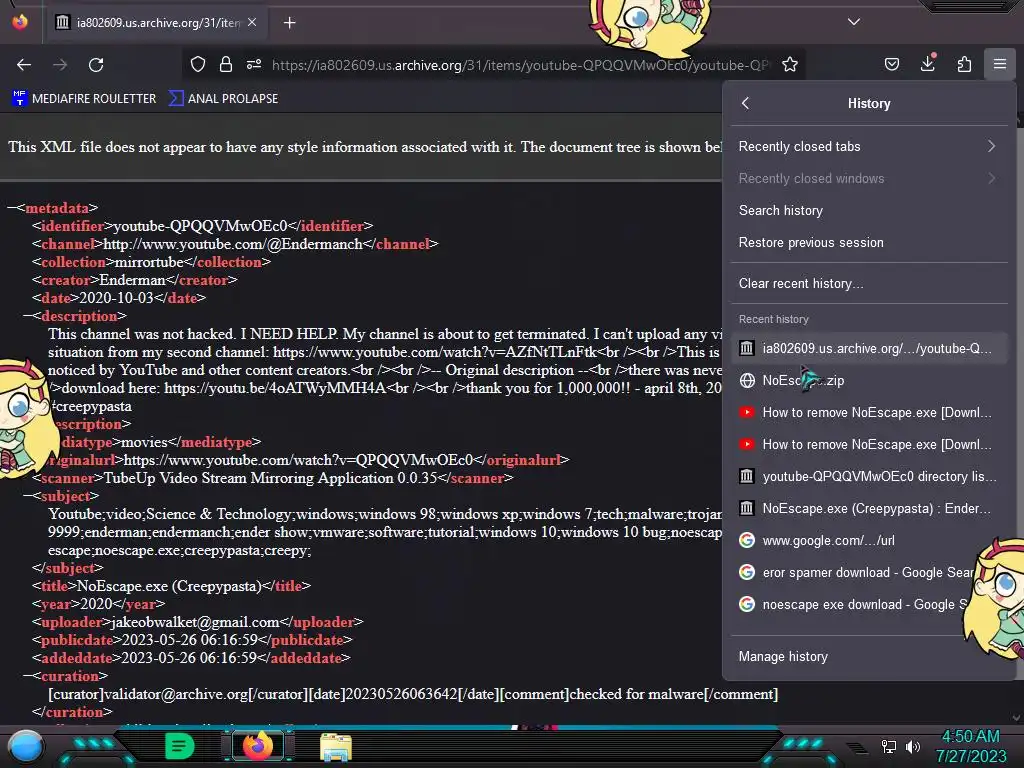Screen dimensions: 1024x768
Task: Click Manage history at panel bottom
Action: (869, 656)
